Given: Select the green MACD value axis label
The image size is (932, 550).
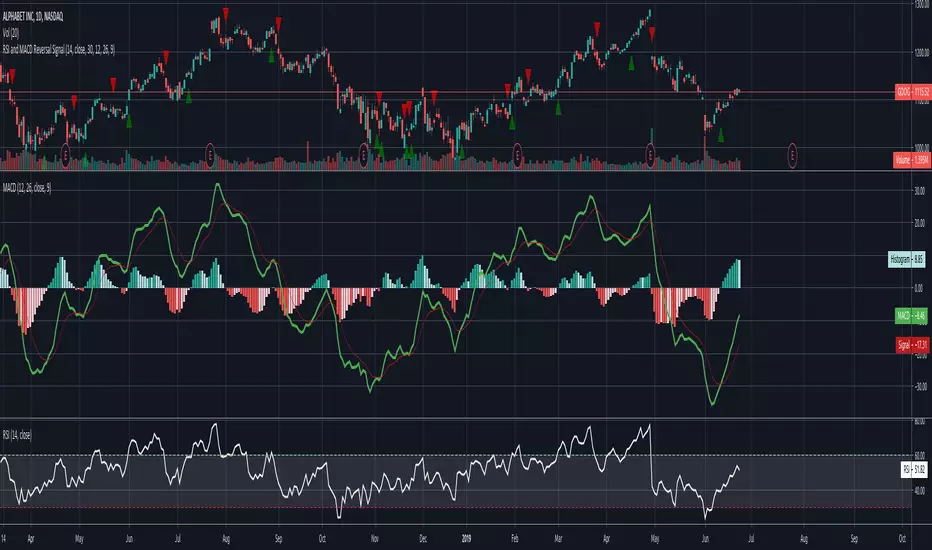Looking at the screenshot, I should (x=912, y=316).
